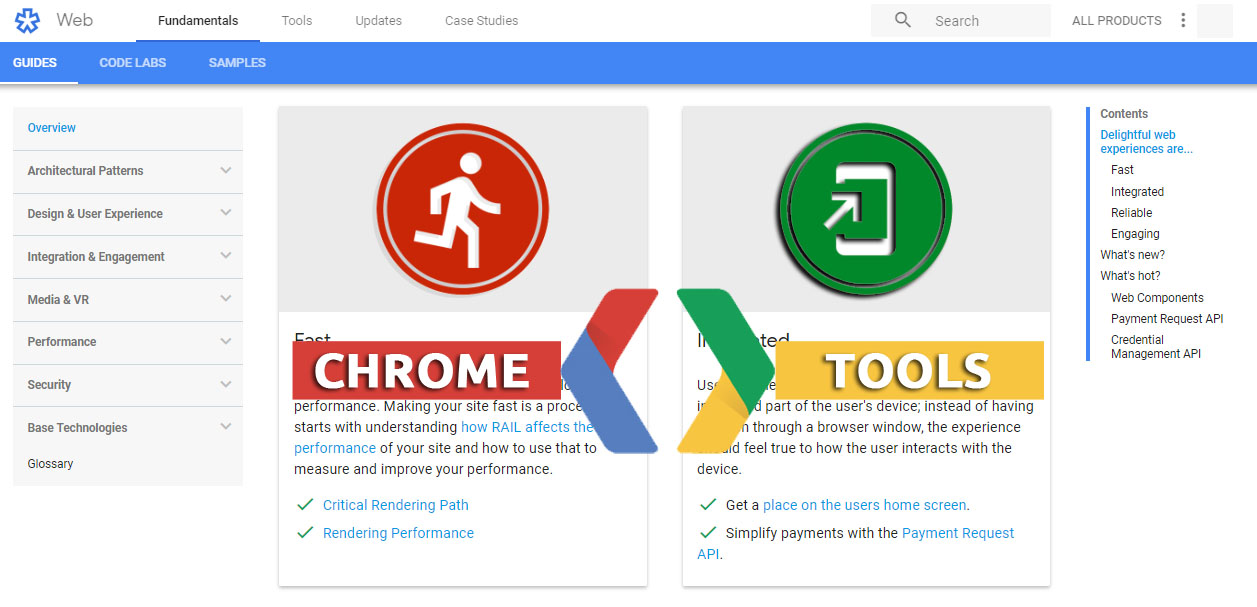Jump to Integrated in Contents
This screenshot has height=607, width=1257.
(x=1137, y=192)
